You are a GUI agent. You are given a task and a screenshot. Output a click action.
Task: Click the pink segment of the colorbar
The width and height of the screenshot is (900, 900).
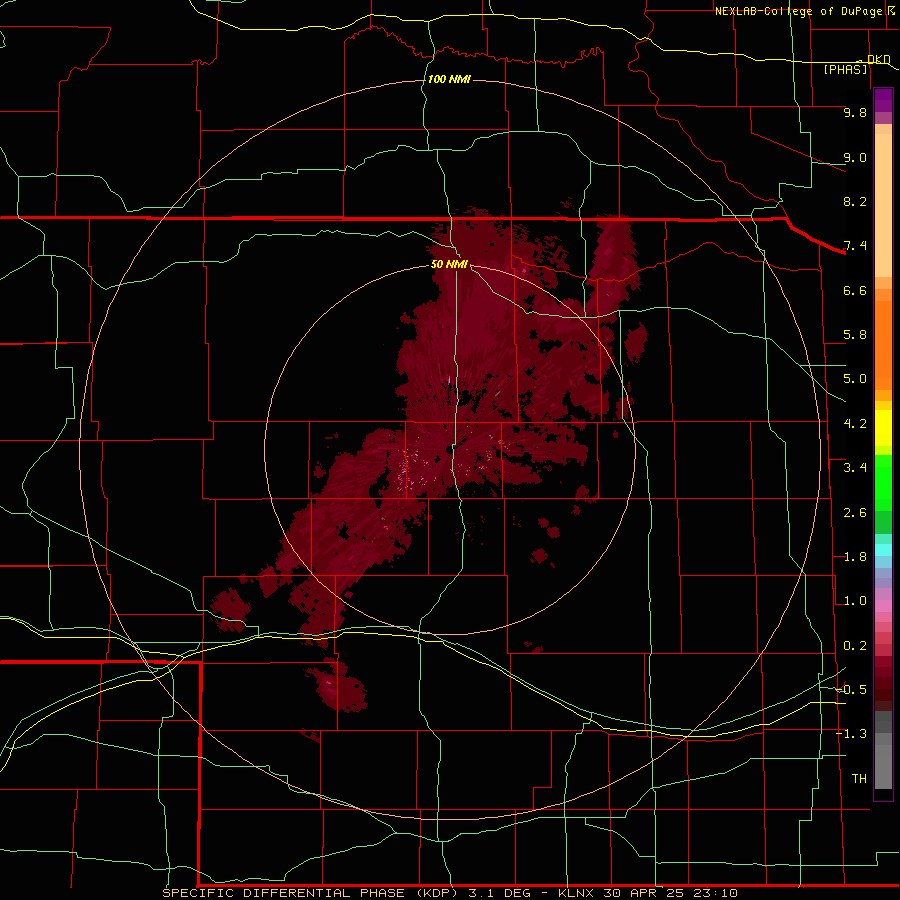click(x=883, y=606)
